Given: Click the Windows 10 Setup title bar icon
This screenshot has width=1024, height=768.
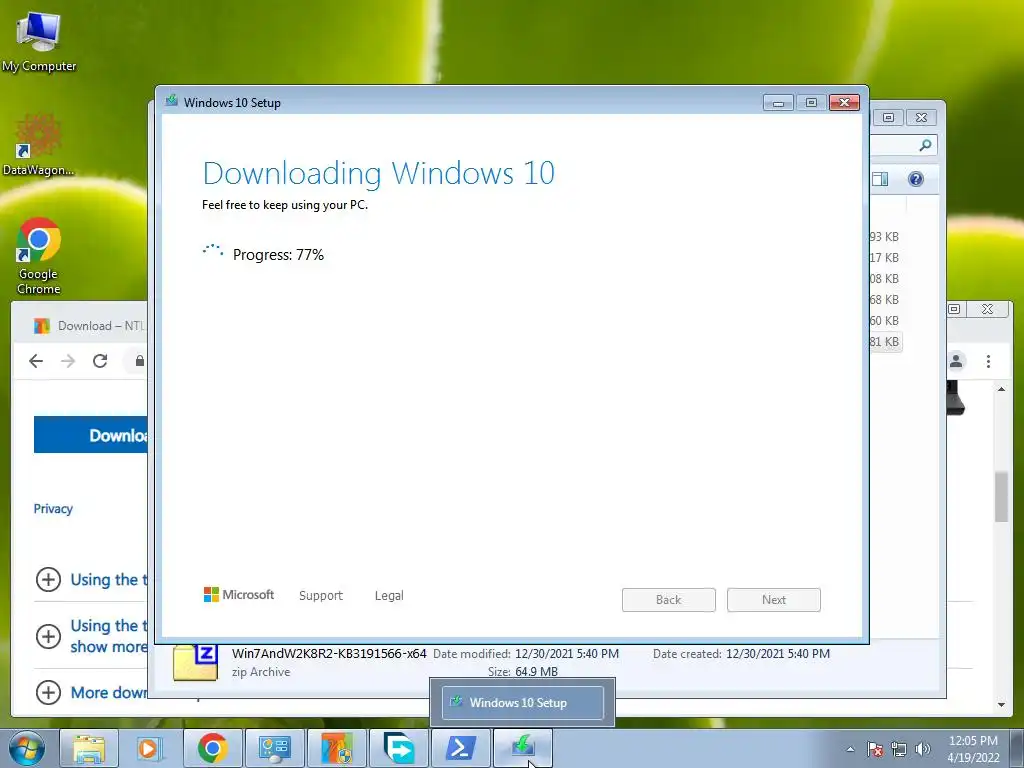Looking at the screenshot, I should [x=172, y=101].
